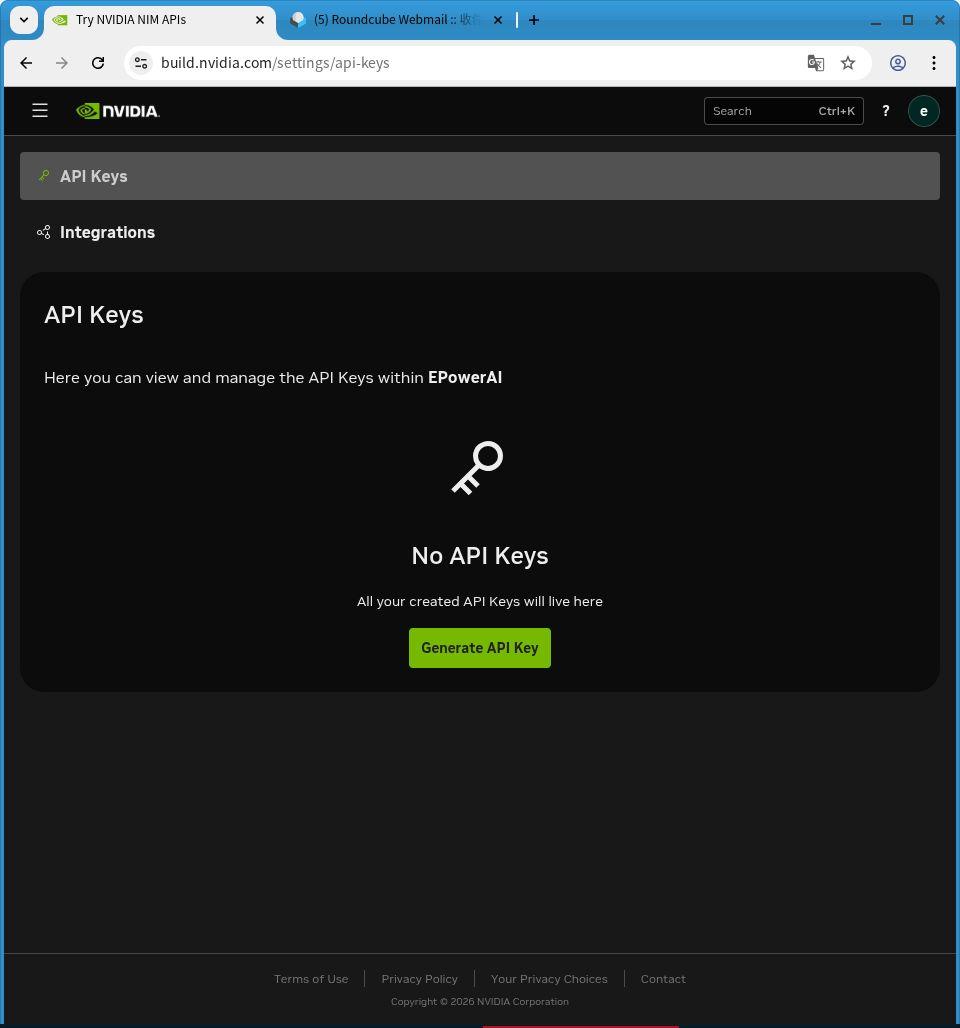The width and height of the screenshot is (960, 1028).
Task: Open the Chrome profile icon
Action: (898, 63)
